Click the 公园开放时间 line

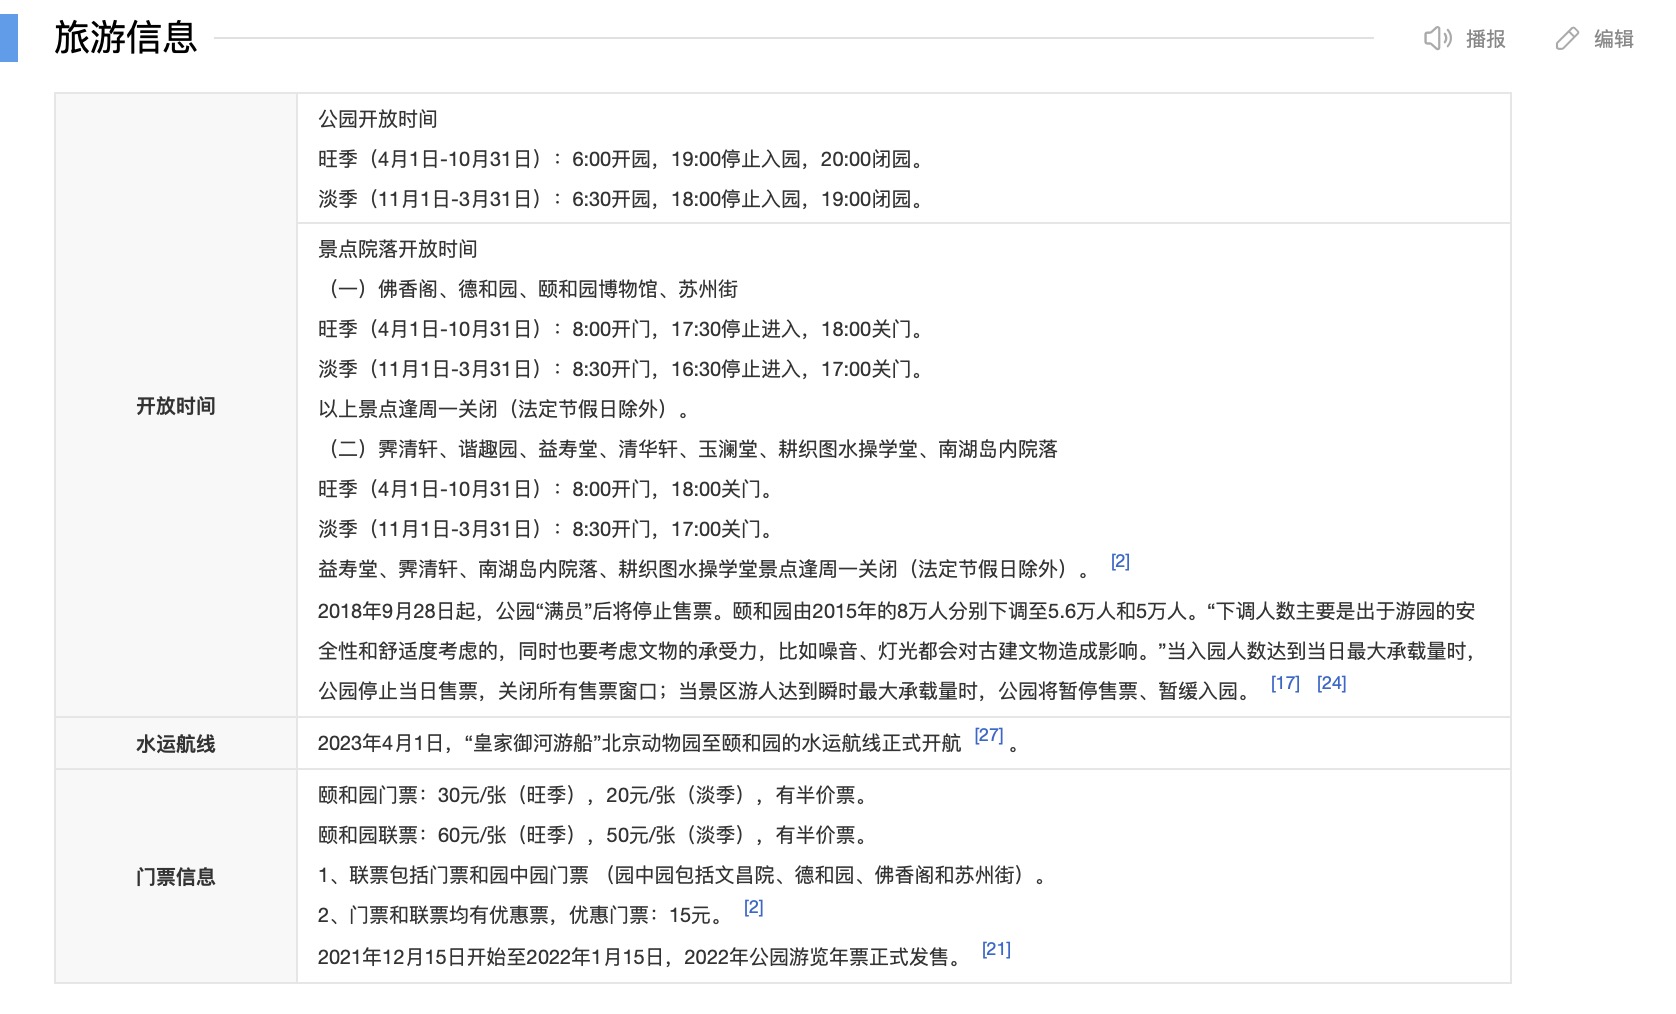click(x=378, y=119)
